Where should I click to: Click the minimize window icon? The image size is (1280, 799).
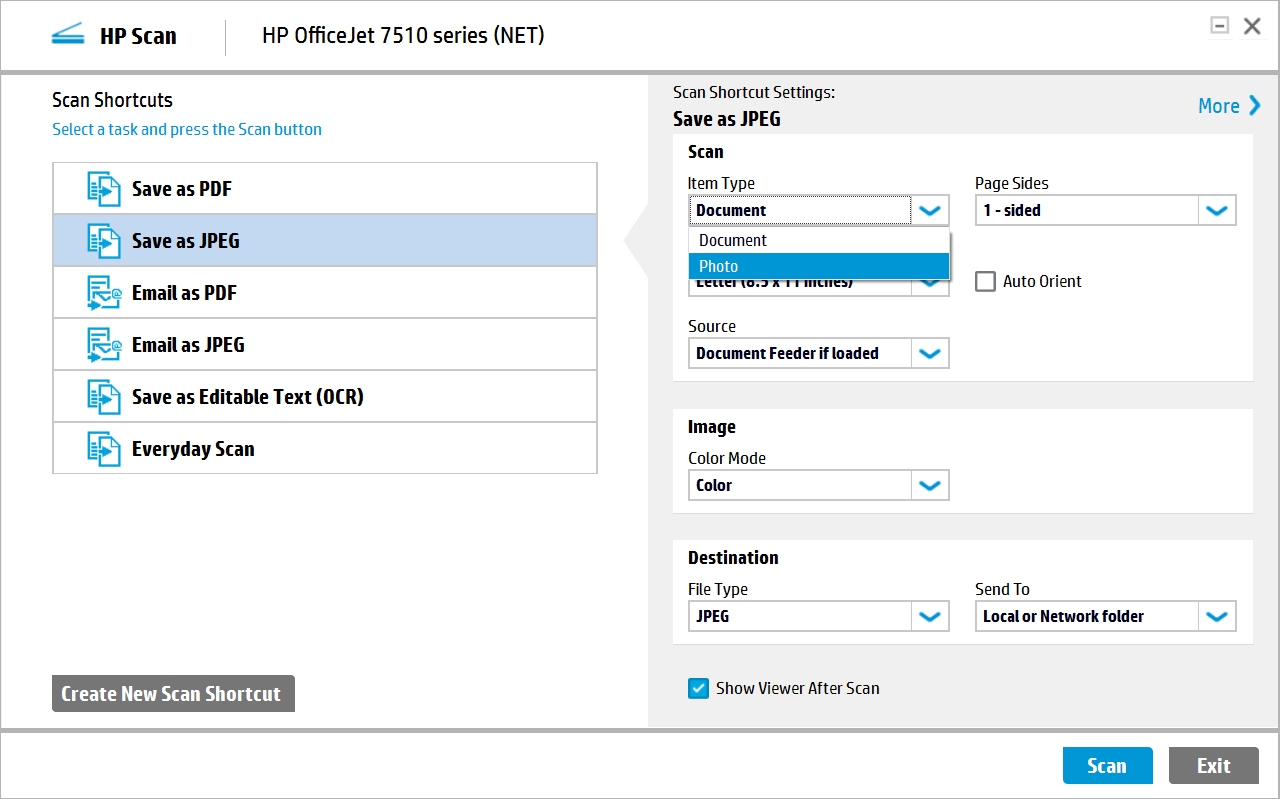[1219, 26]
